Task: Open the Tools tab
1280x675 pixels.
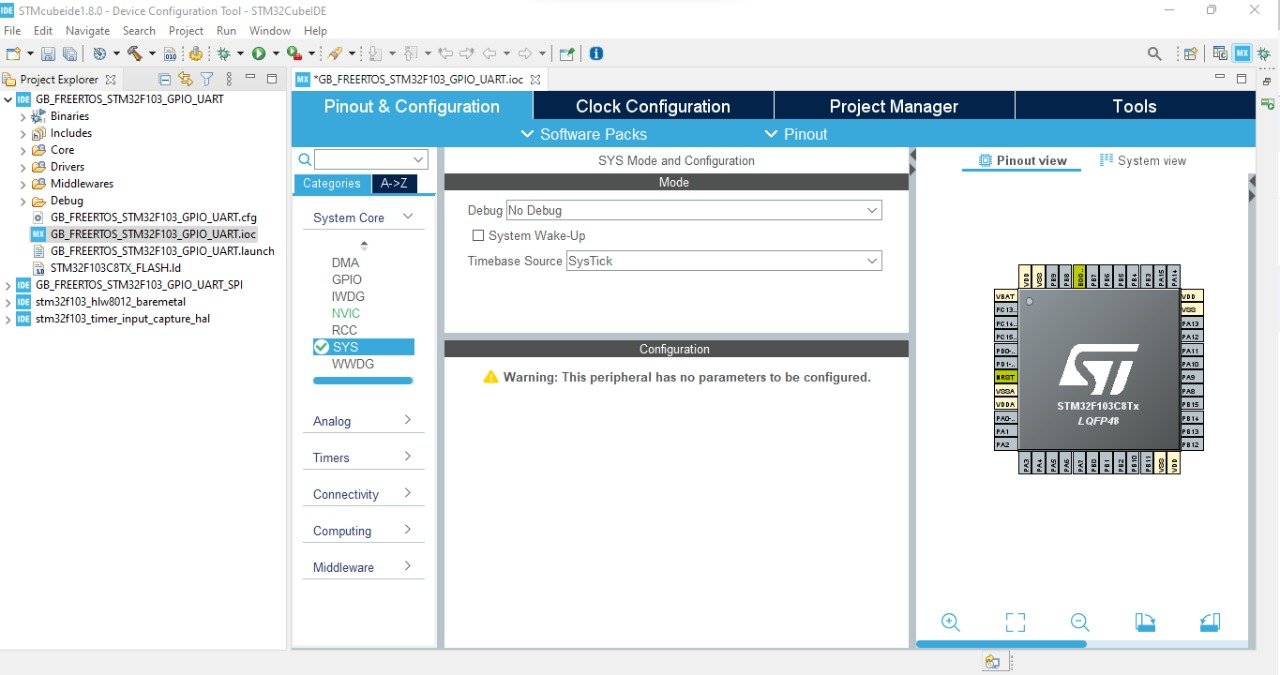Action: 1134,106
